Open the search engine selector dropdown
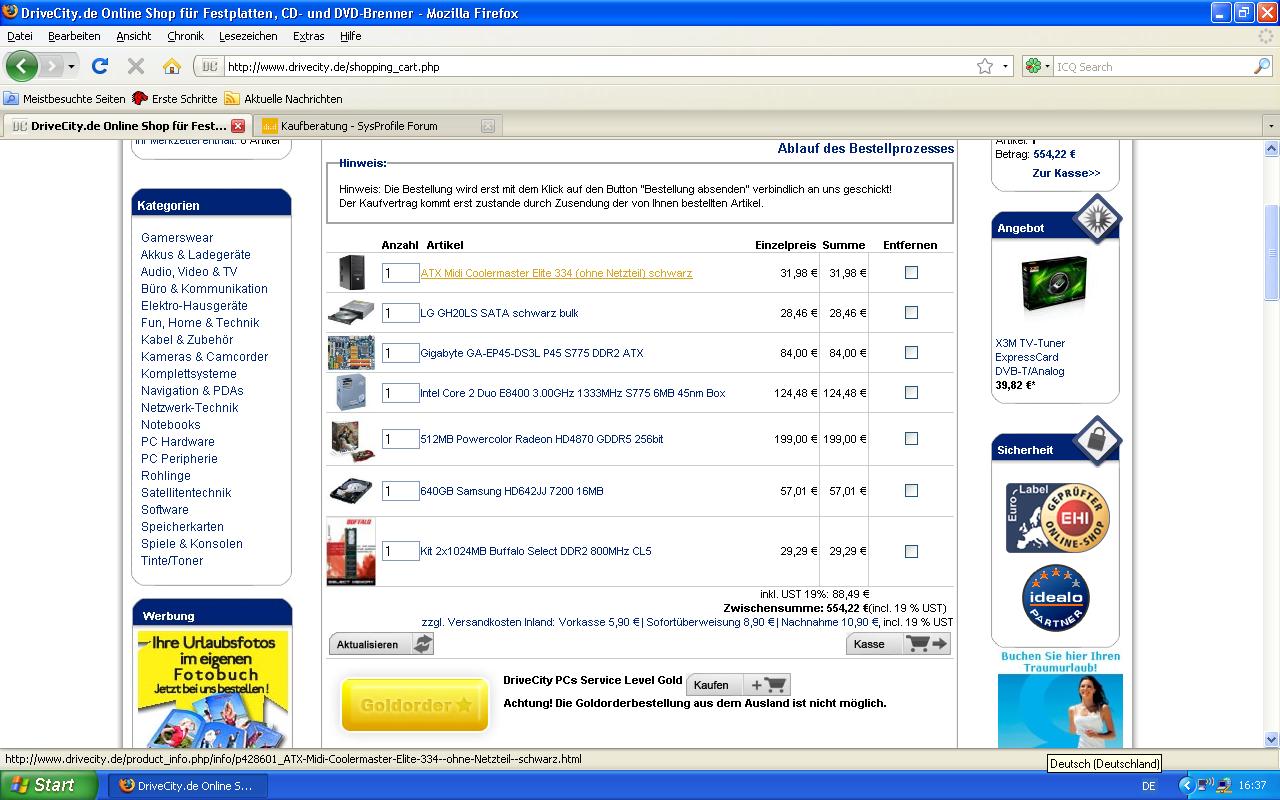The image size is (1280, 800). click(1037, 67)
